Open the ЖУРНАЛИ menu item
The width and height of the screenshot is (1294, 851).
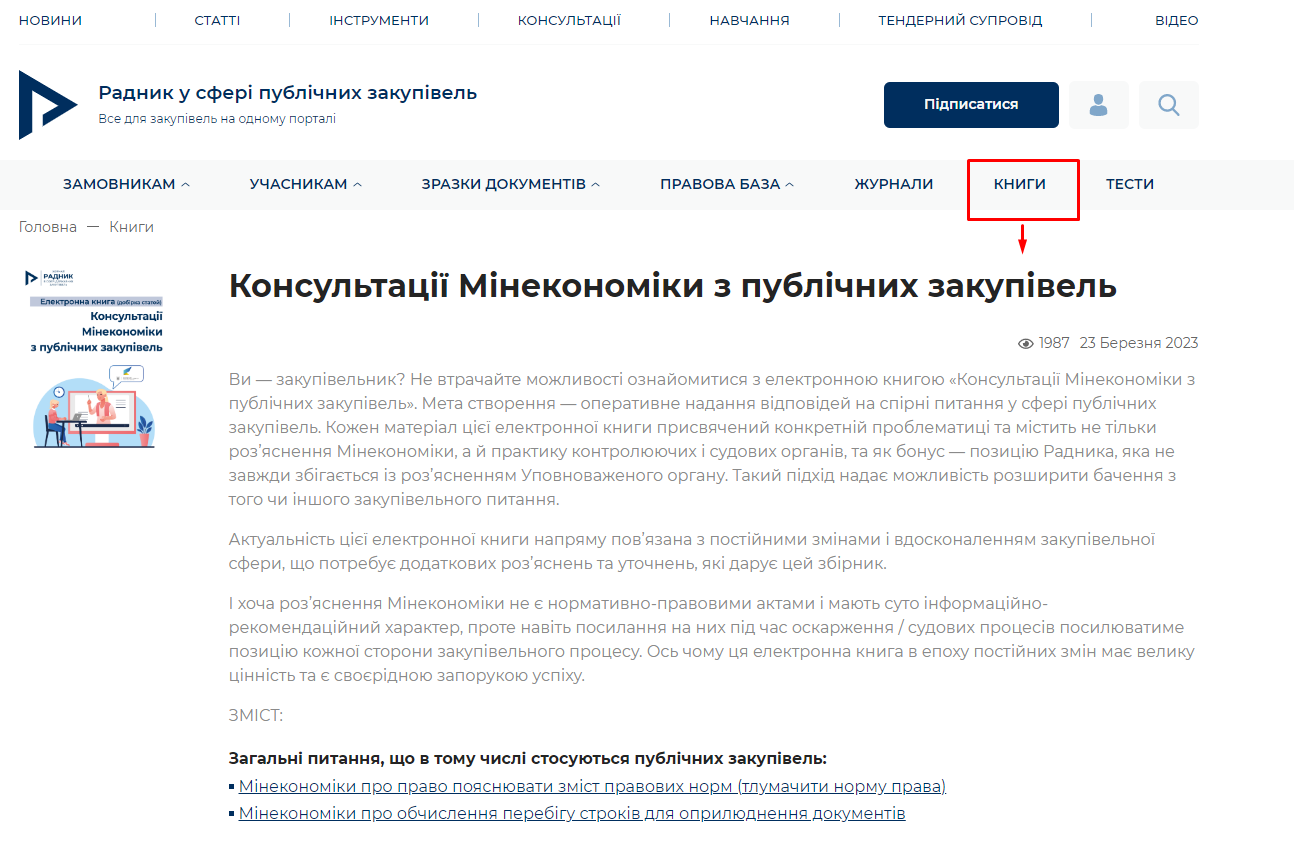click(x=893, y=184)
